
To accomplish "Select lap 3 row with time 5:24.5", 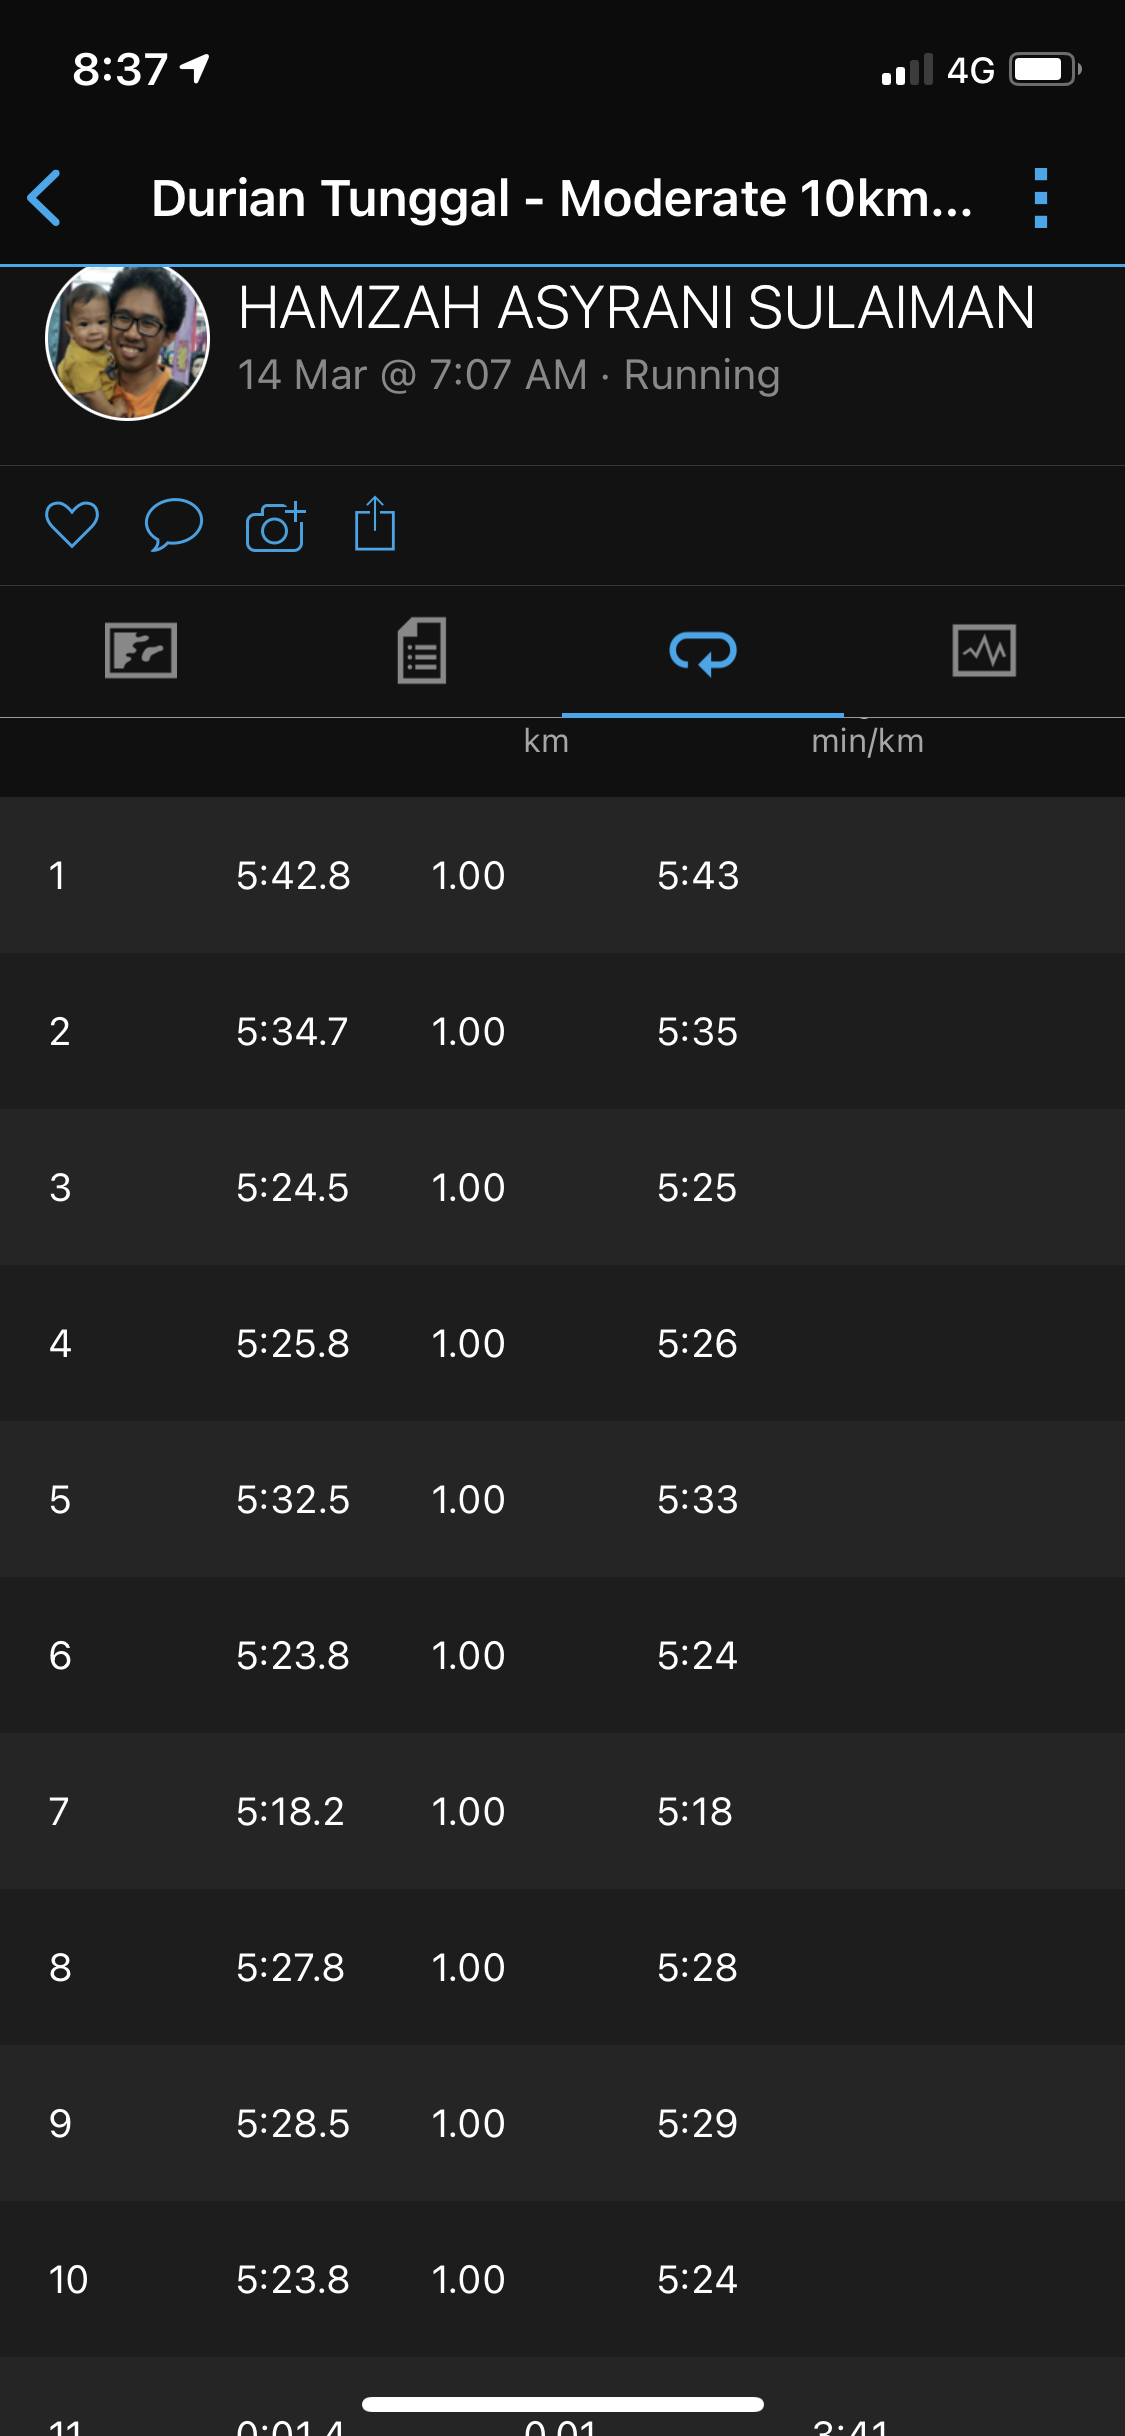I will [x=562, y=1187].
